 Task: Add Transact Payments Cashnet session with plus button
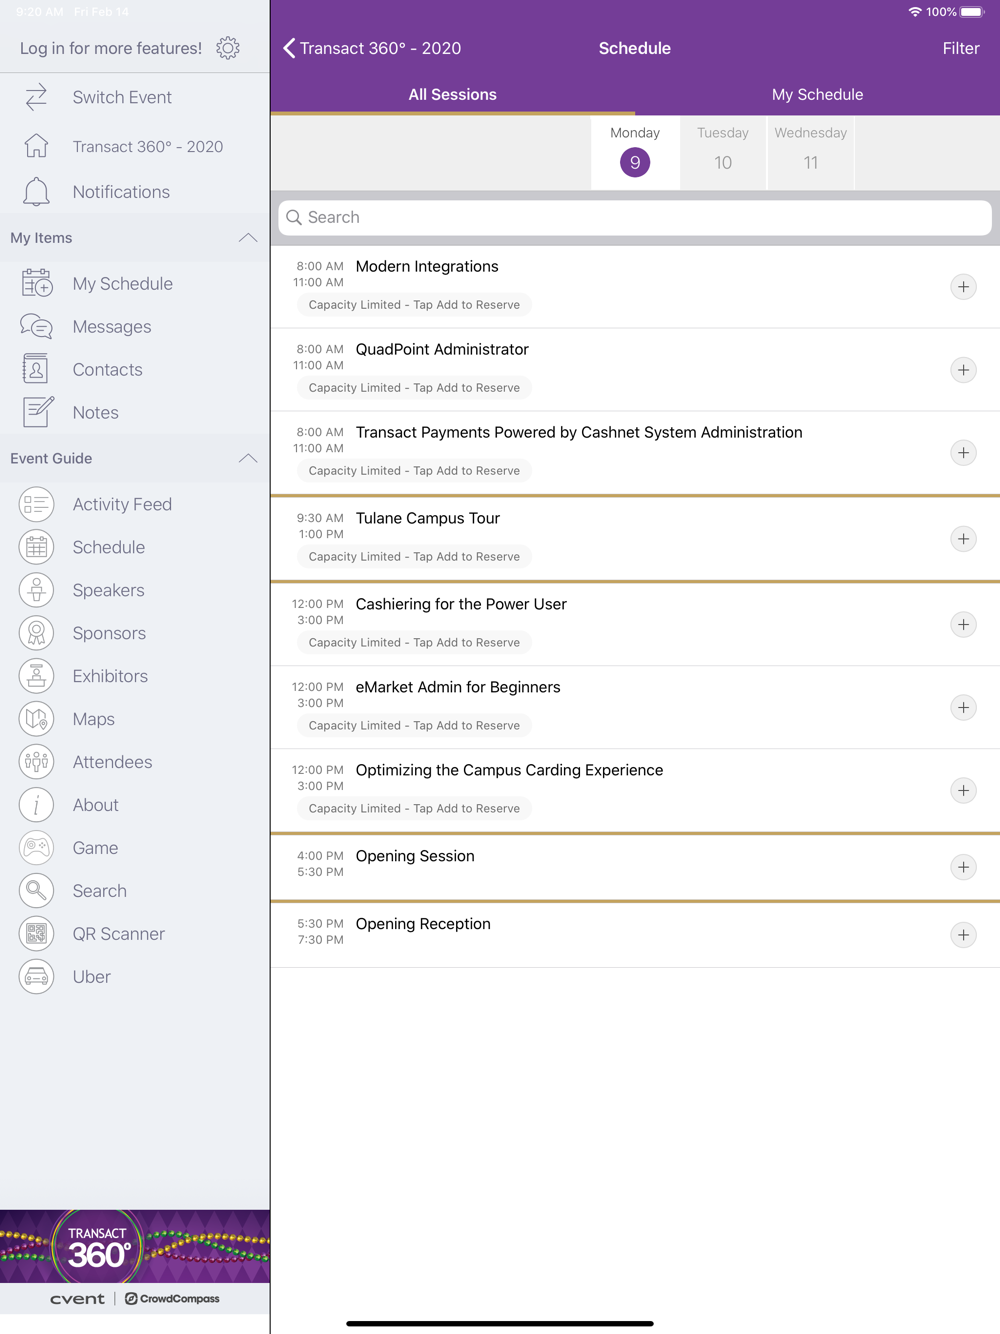(x=963, y=453)
